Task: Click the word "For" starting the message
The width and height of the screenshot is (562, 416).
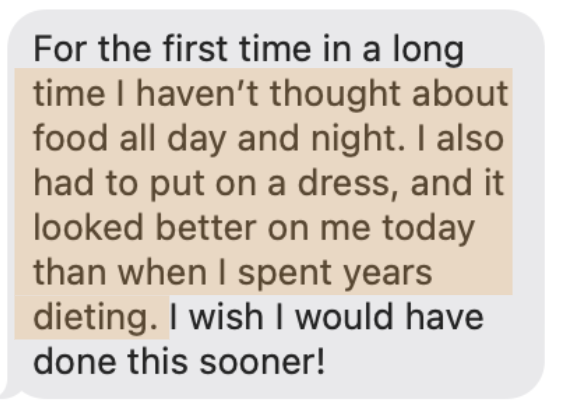Action: [x=61, y=48]
